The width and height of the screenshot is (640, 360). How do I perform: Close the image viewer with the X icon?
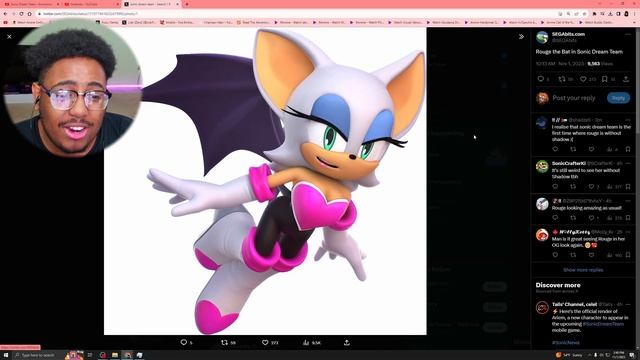tap(9, 37)
